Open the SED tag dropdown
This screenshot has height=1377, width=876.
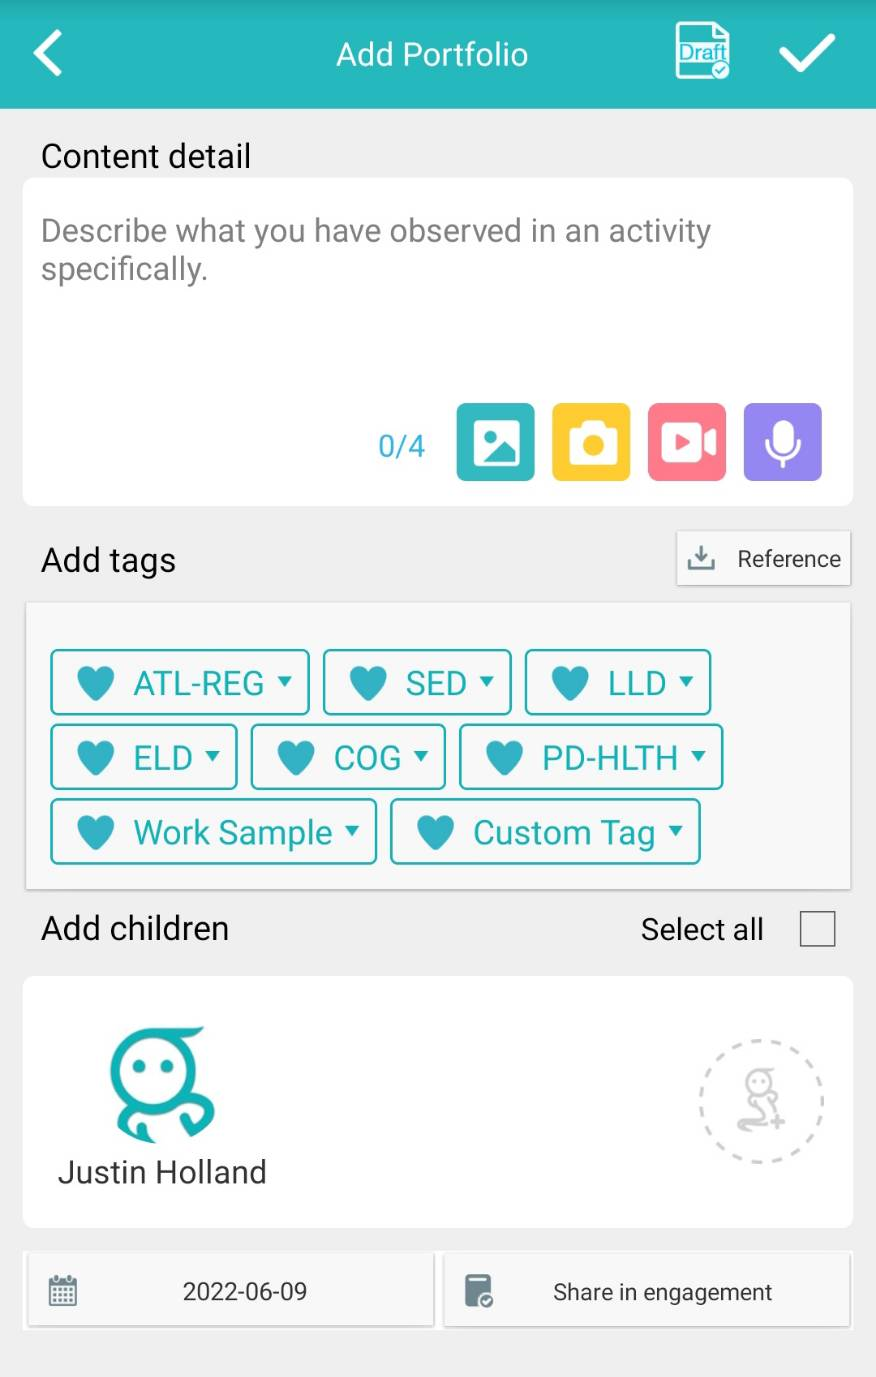(x=418, y=683)
